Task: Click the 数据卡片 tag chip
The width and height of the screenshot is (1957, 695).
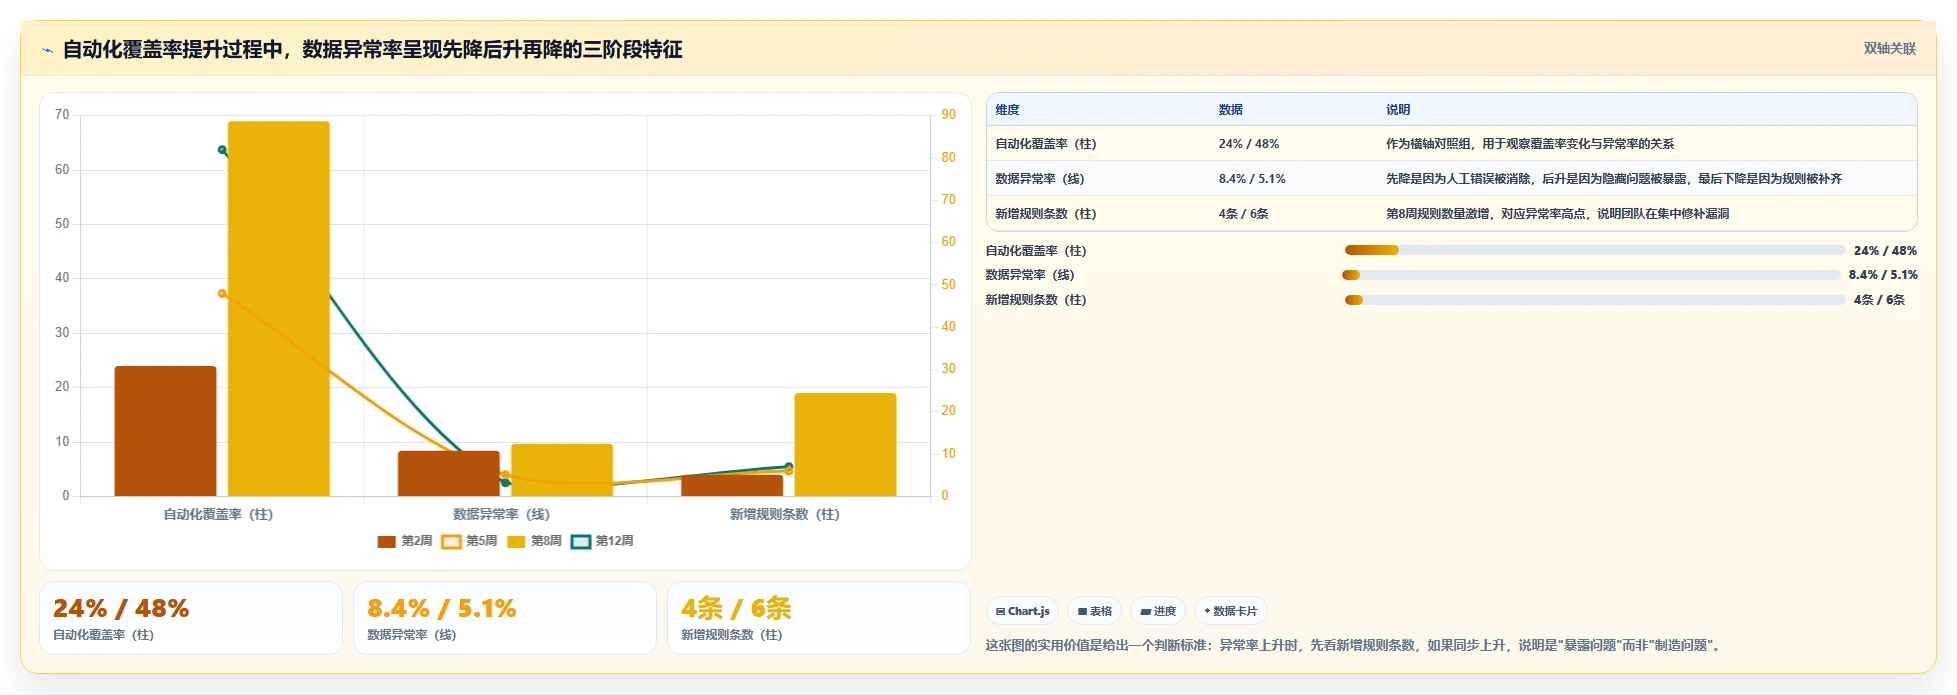Action: click(x=1230, y=611)
